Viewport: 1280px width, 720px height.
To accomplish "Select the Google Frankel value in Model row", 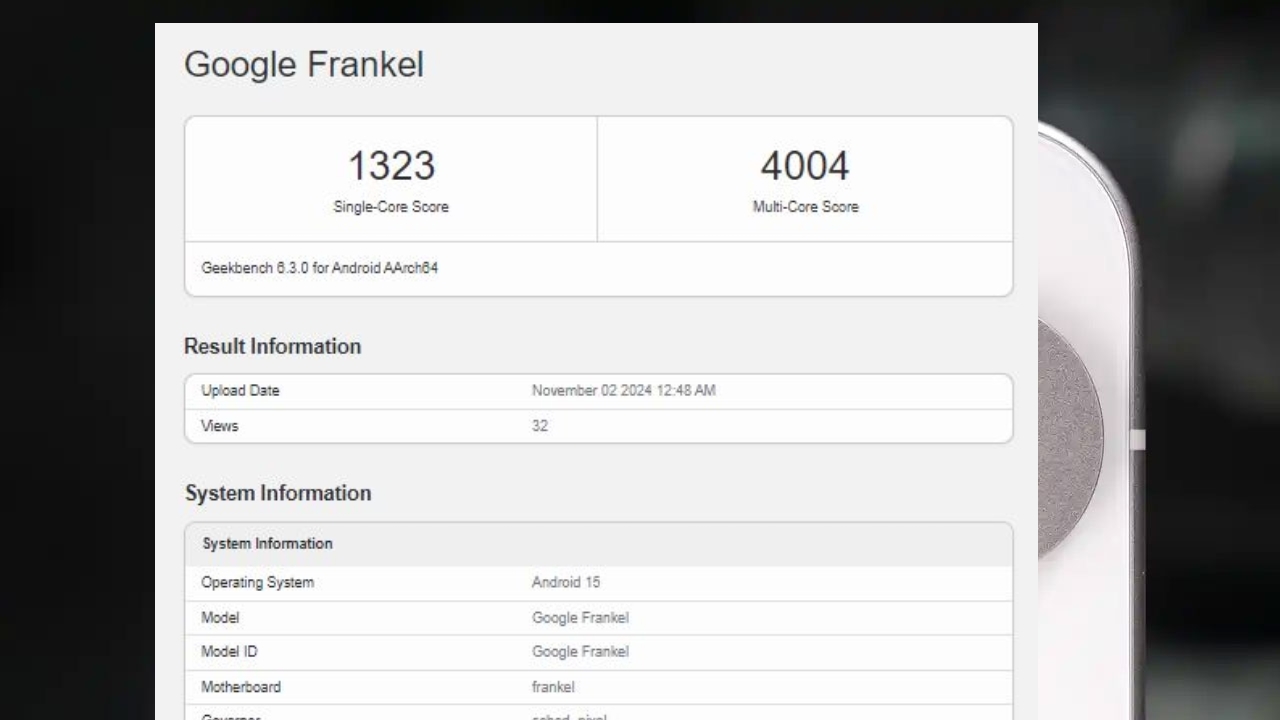I will click(x=580, y=618).
